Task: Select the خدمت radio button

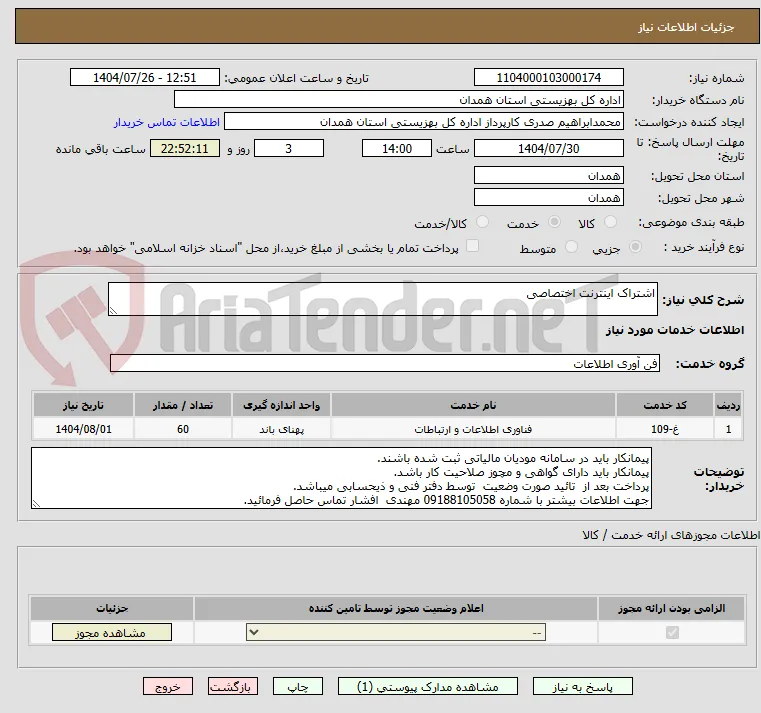Action: (x=554, y=222)
